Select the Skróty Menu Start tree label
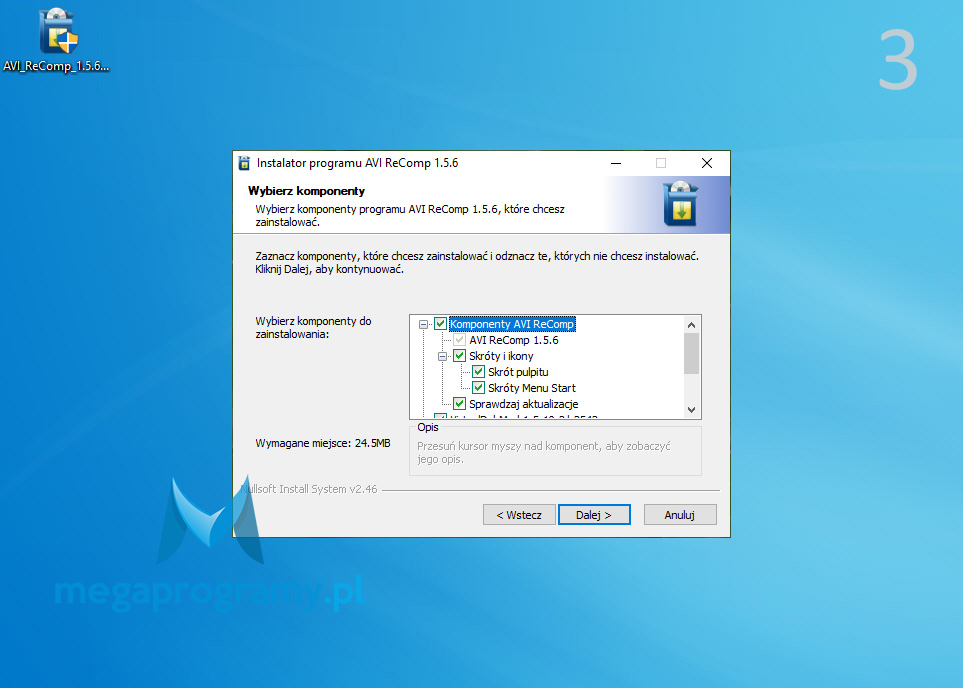The image size is (963, 688). (532, 388)
